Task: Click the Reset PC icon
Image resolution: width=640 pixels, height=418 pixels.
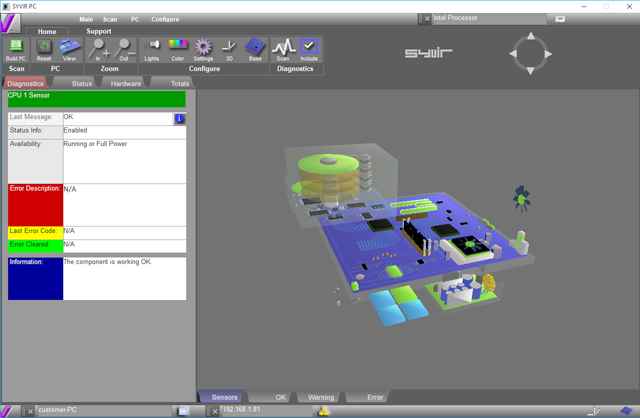Action: tap(44, 48)
